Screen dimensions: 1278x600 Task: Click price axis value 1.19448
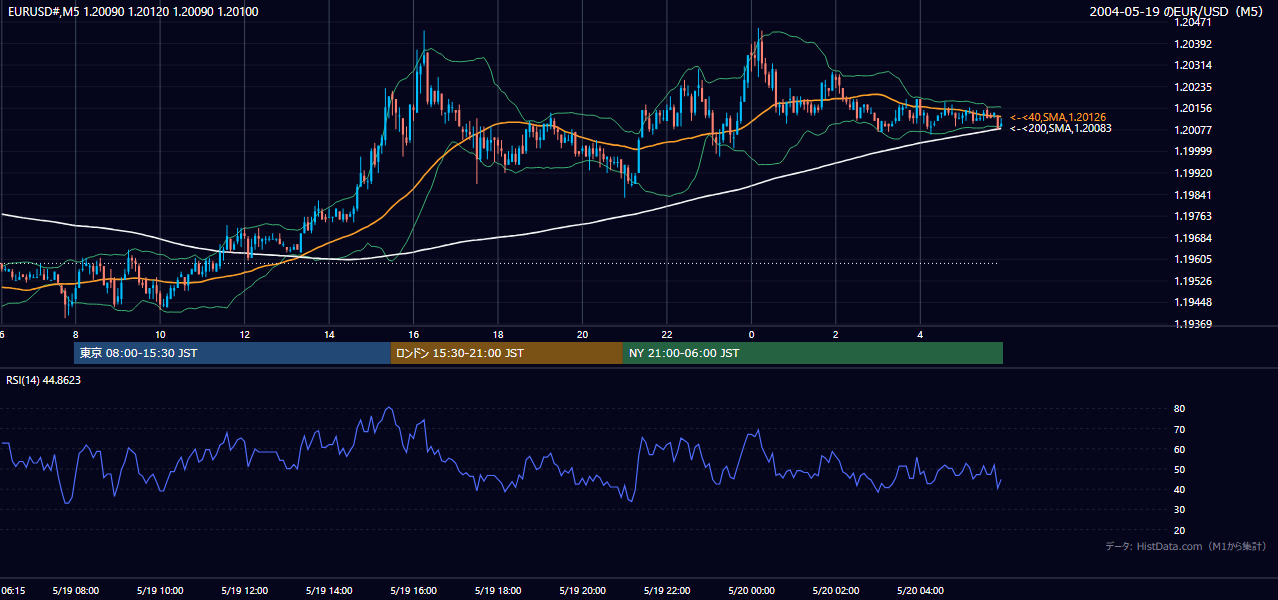[1192, 302]
